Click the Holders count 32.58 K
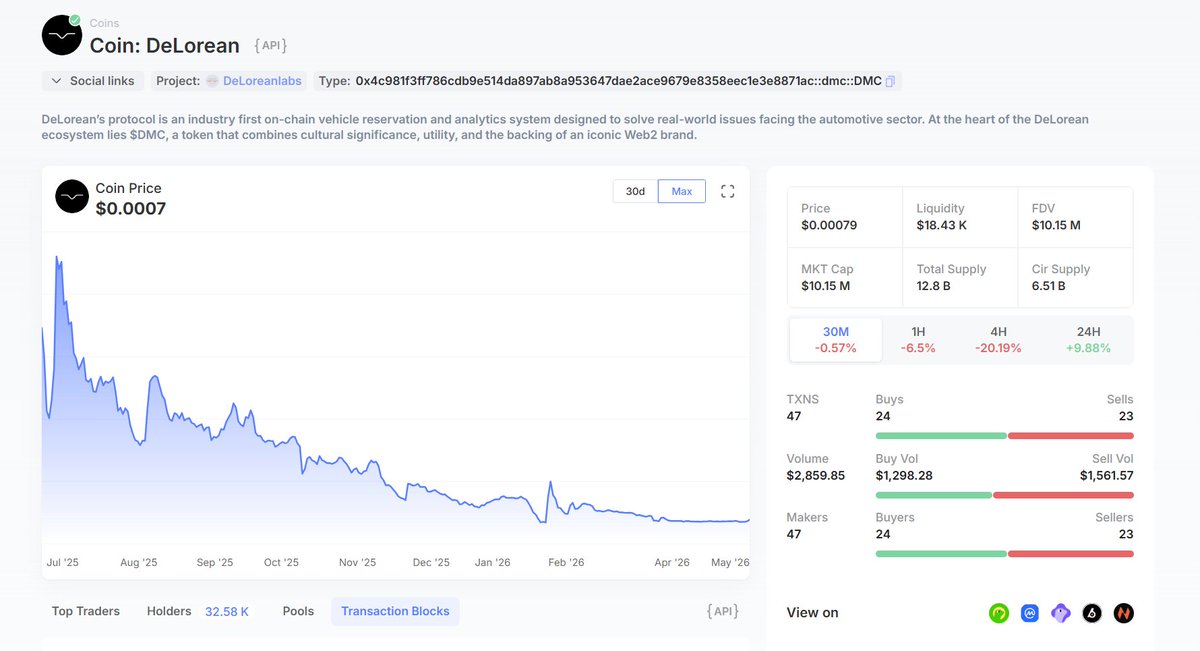The height and width of the screenshot is (651, 1200). click(x=227, y=611)
